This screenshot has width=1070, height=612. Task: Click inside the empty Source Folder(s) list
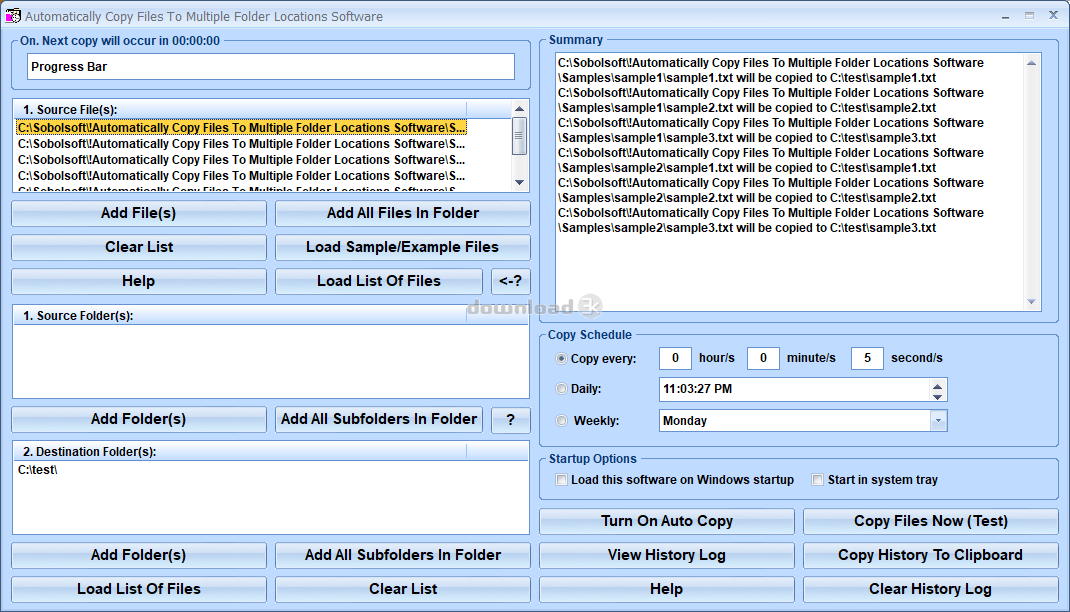(271, 361)
